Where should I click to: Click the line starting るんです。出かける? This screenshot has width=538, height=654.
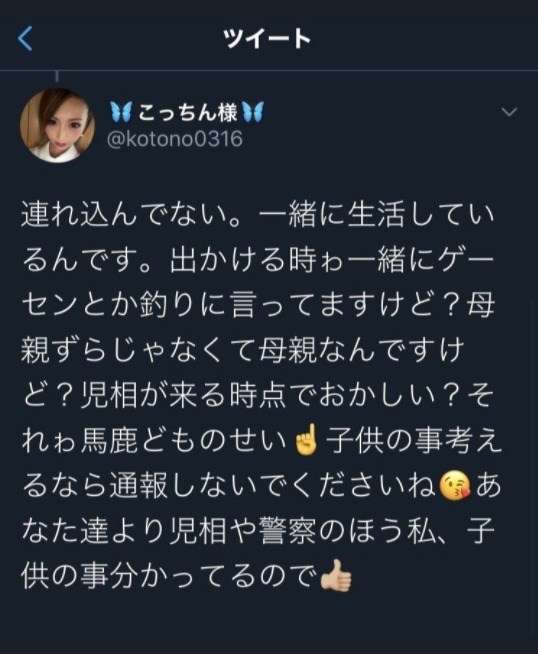pyautogui.click(x=257, y=262)
